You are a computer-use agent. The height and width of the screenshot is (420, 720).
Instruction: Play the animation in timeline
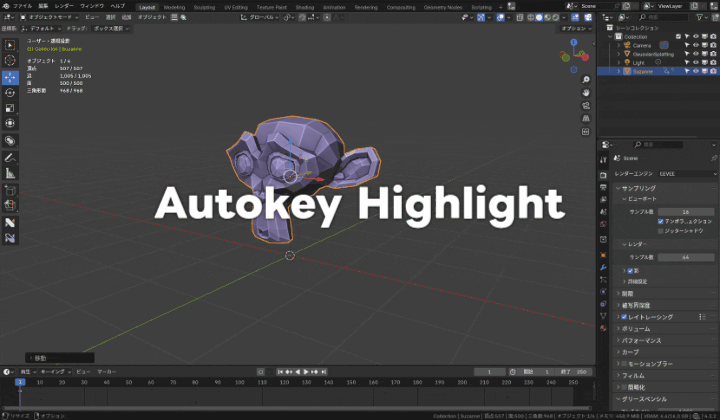coord(306,372)
